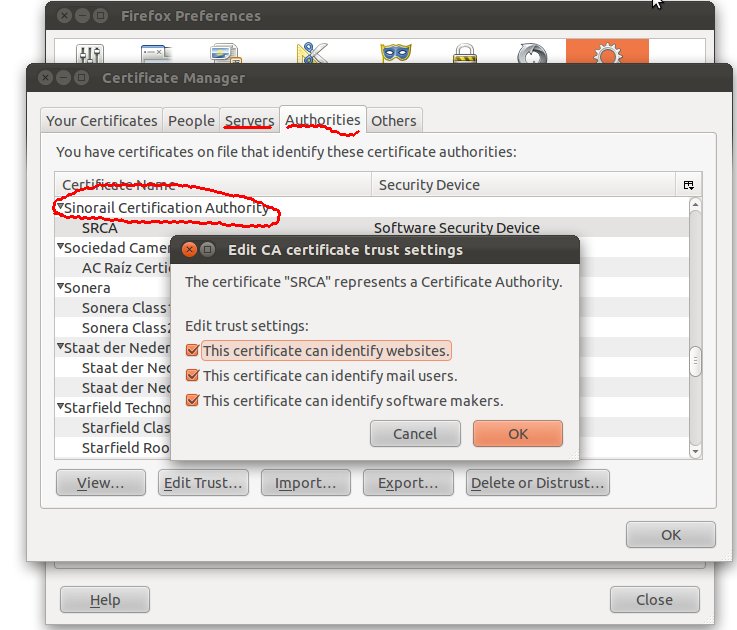Click OK in Edit CA trust dialog
Viewport: 737px width, 630px height.
(x=518, y=433)
